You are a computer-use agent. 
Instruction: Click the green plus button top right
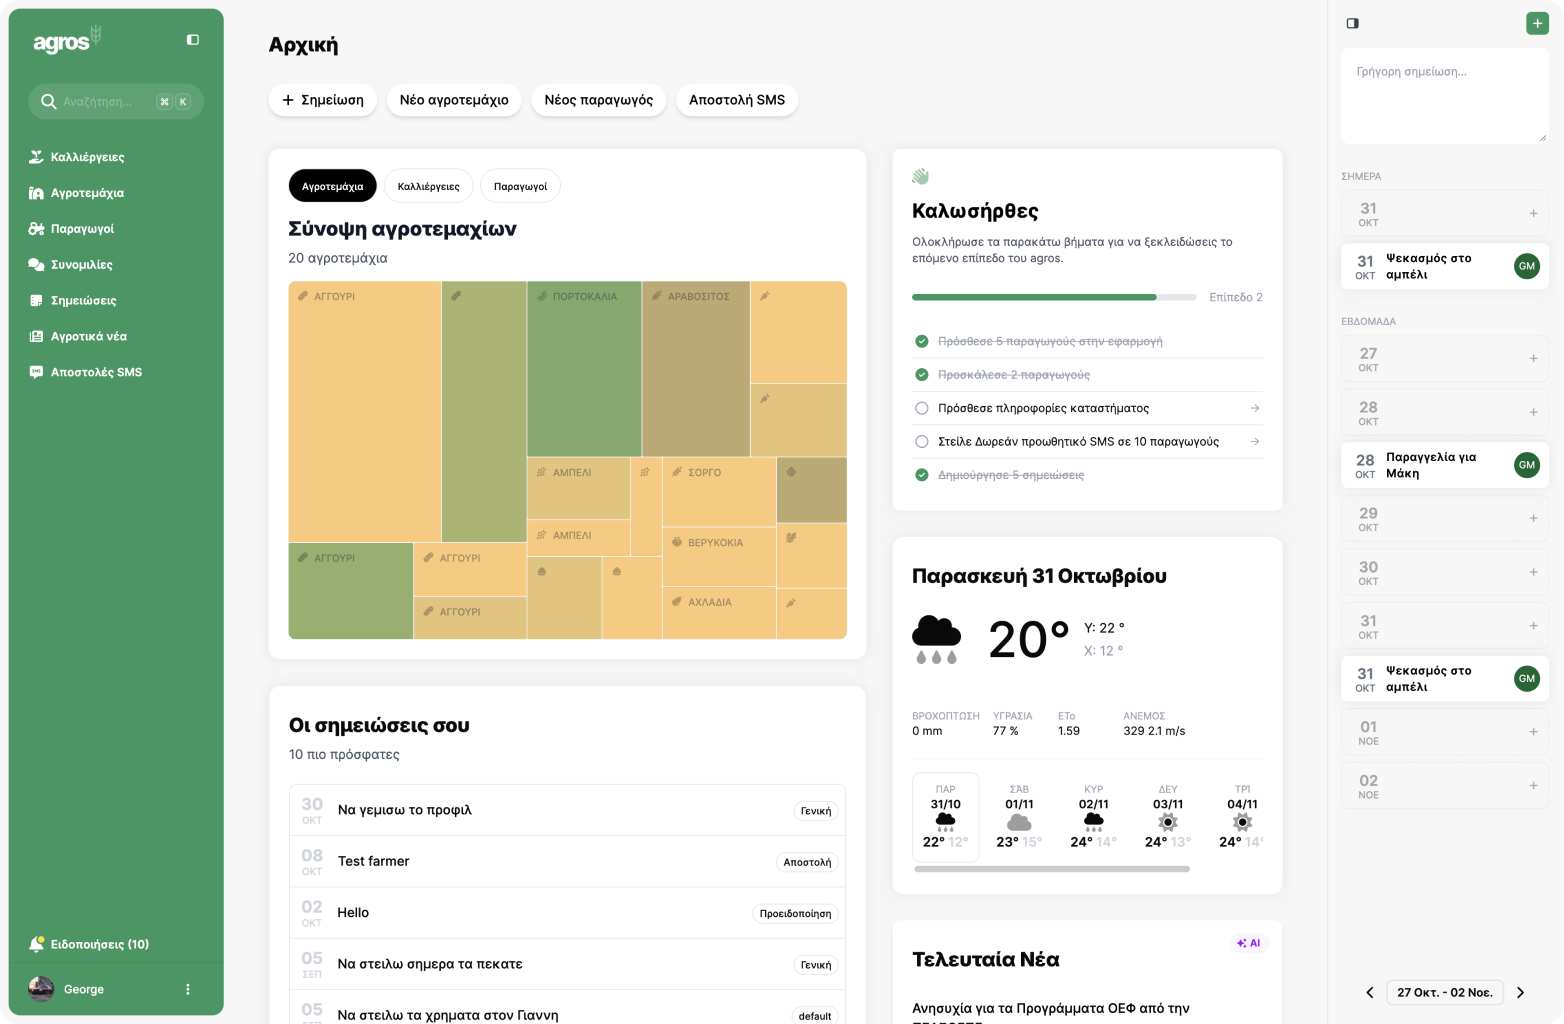point(1537,23)
